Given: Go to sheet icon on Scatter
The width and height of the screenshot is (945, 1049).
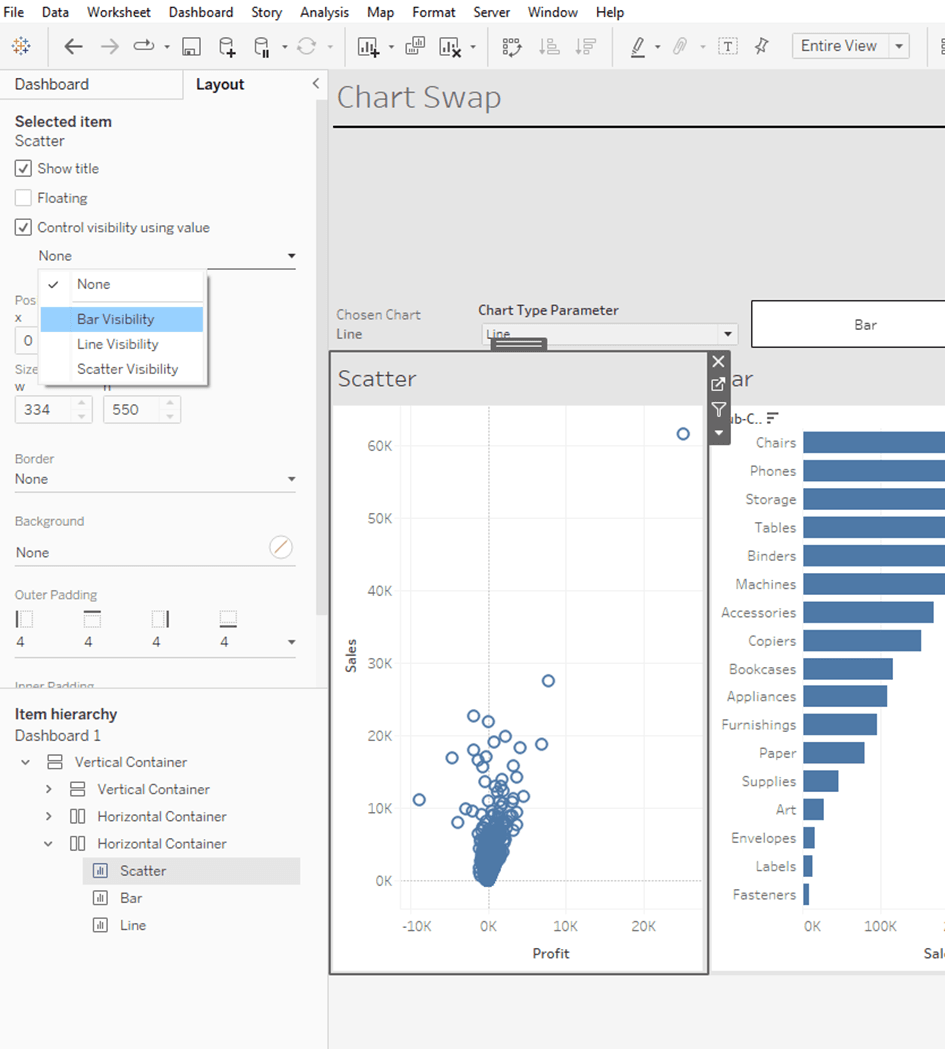Looking at the screenshot, I should tap(718, 385).
